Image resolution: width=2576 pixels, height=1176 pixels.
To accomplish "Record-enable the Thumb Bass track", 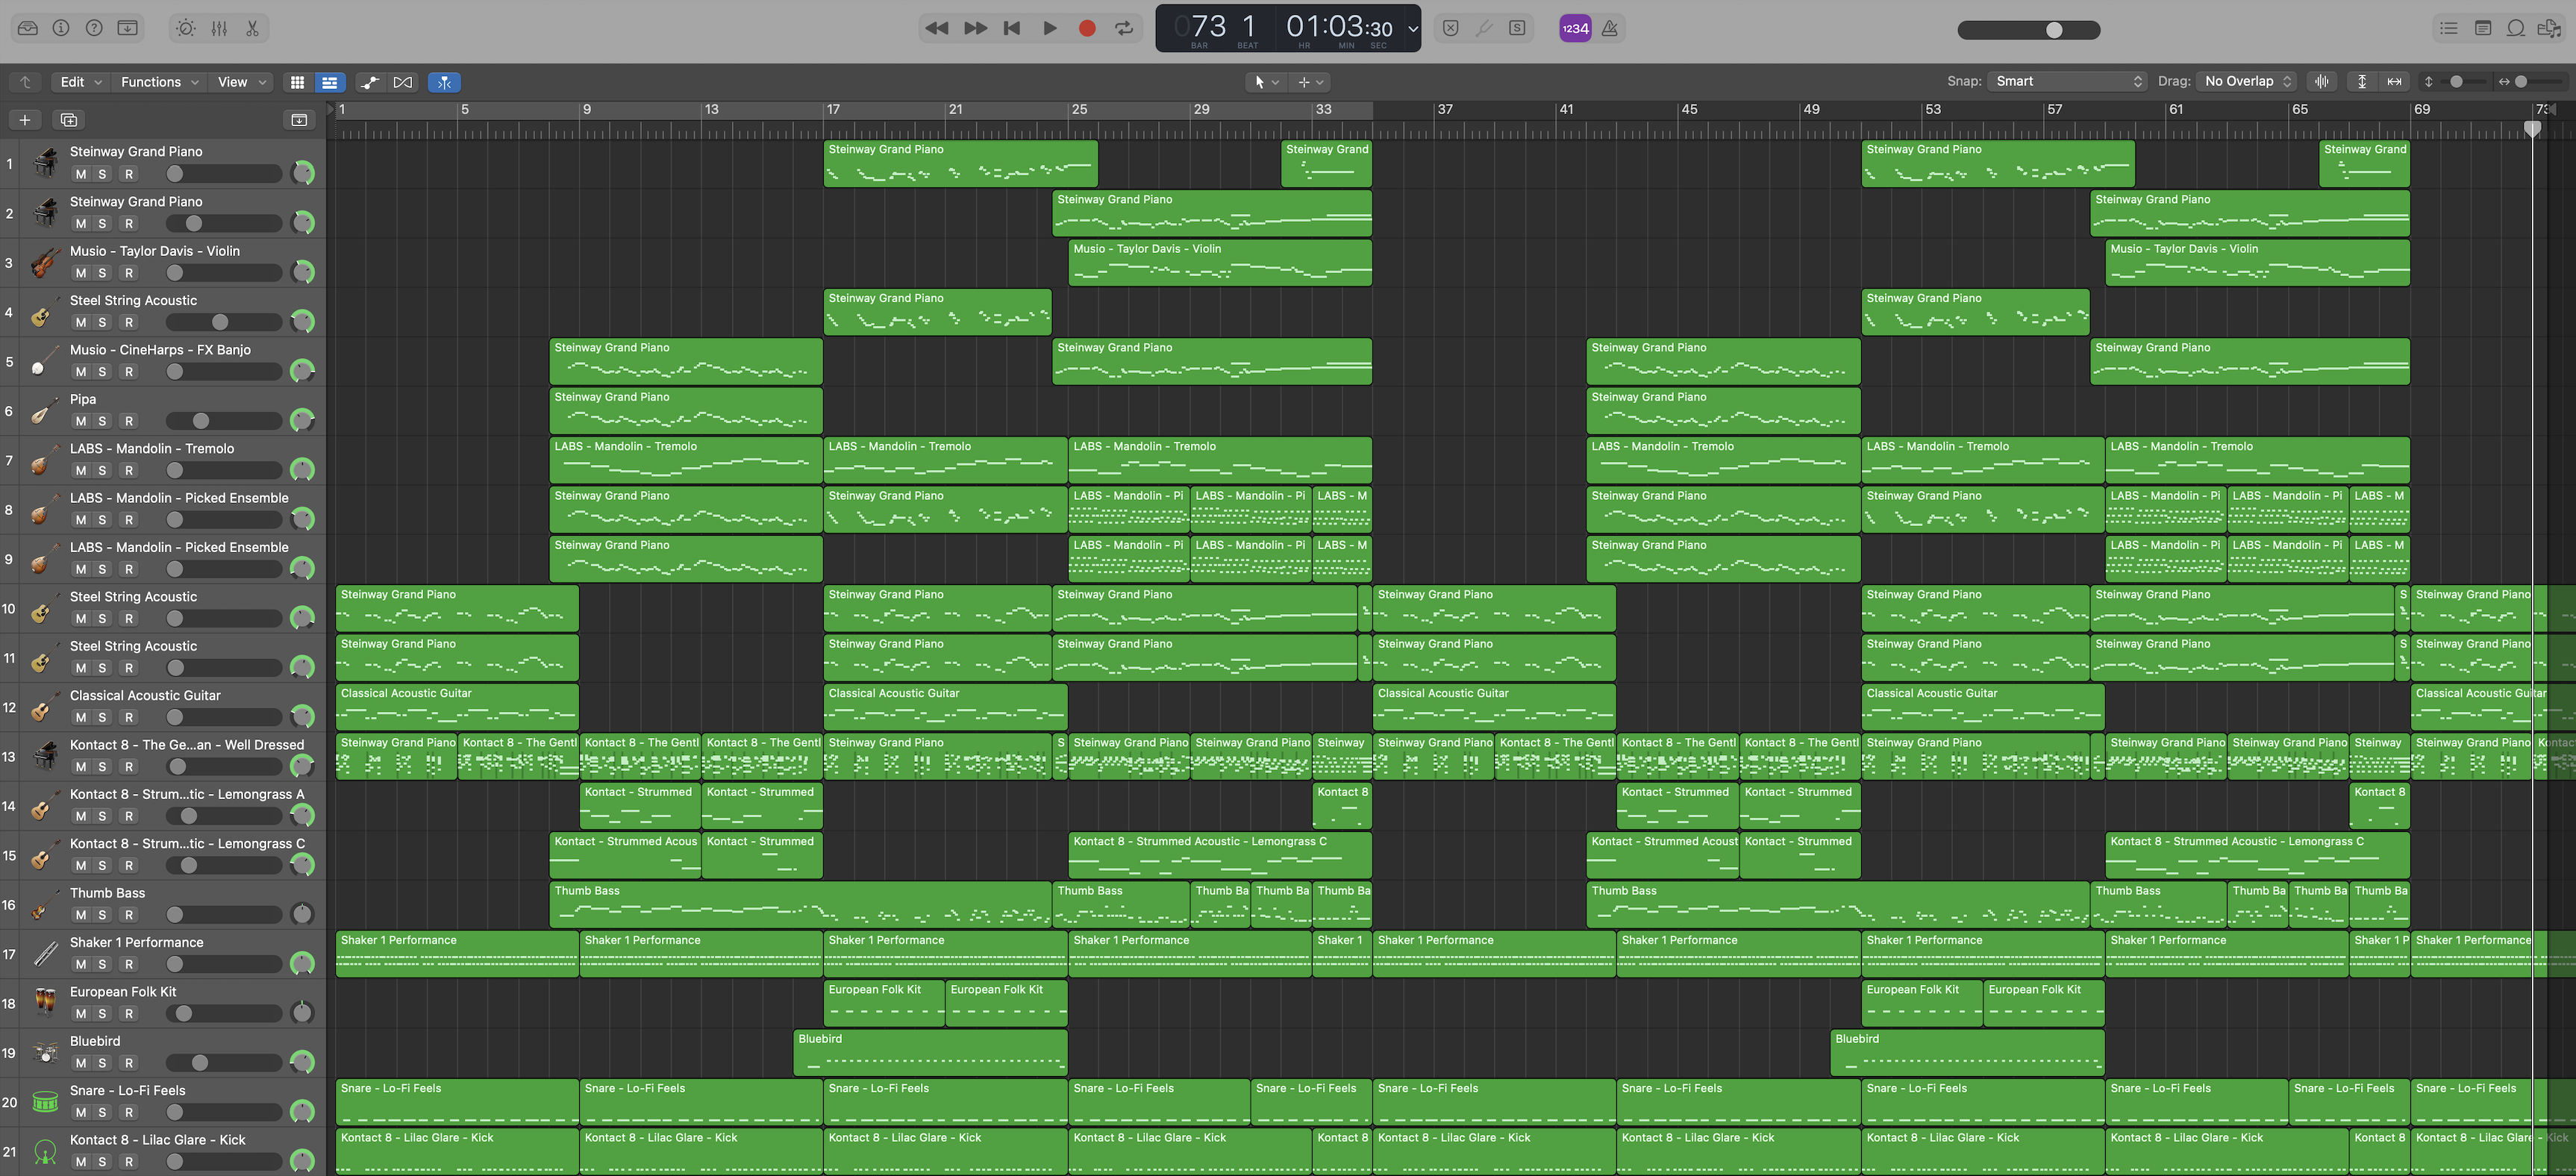I will pos(129,915).
